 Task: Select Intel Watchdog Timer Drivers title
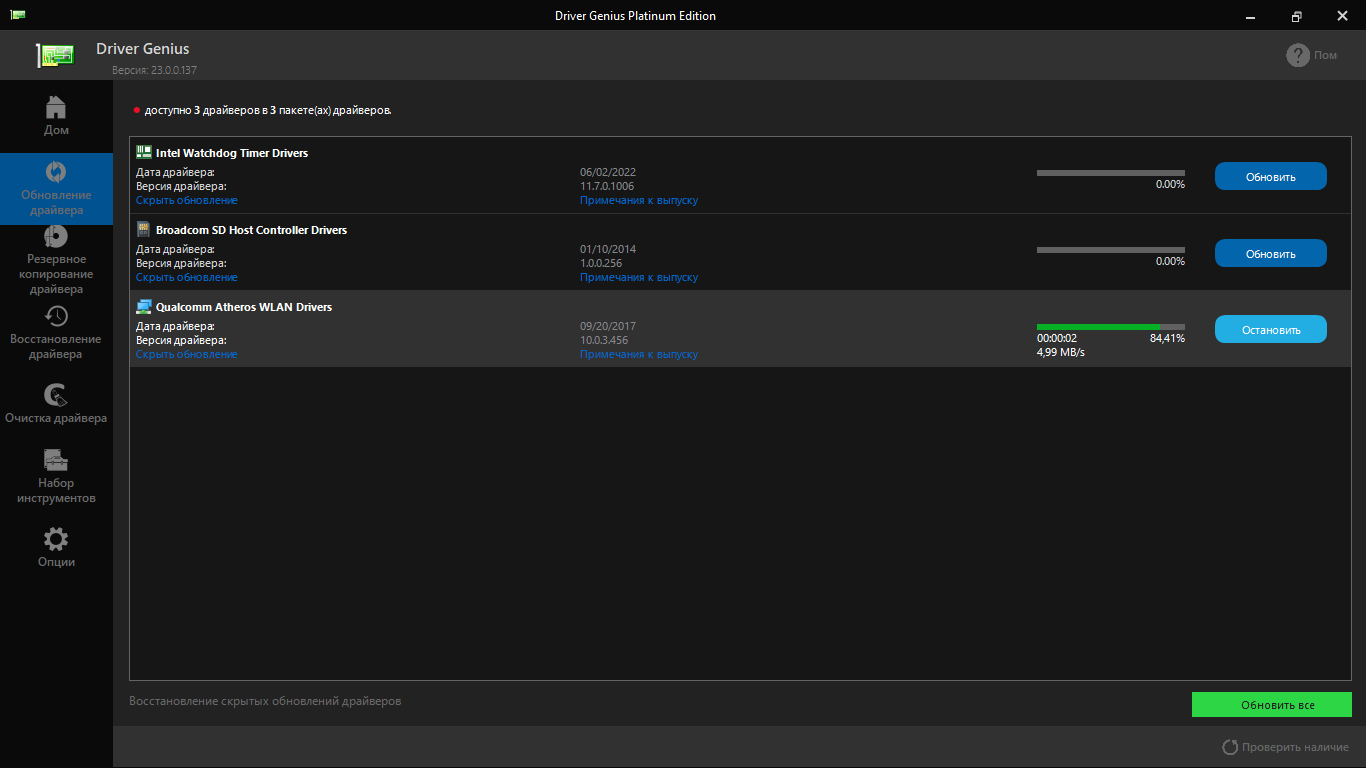232,153
